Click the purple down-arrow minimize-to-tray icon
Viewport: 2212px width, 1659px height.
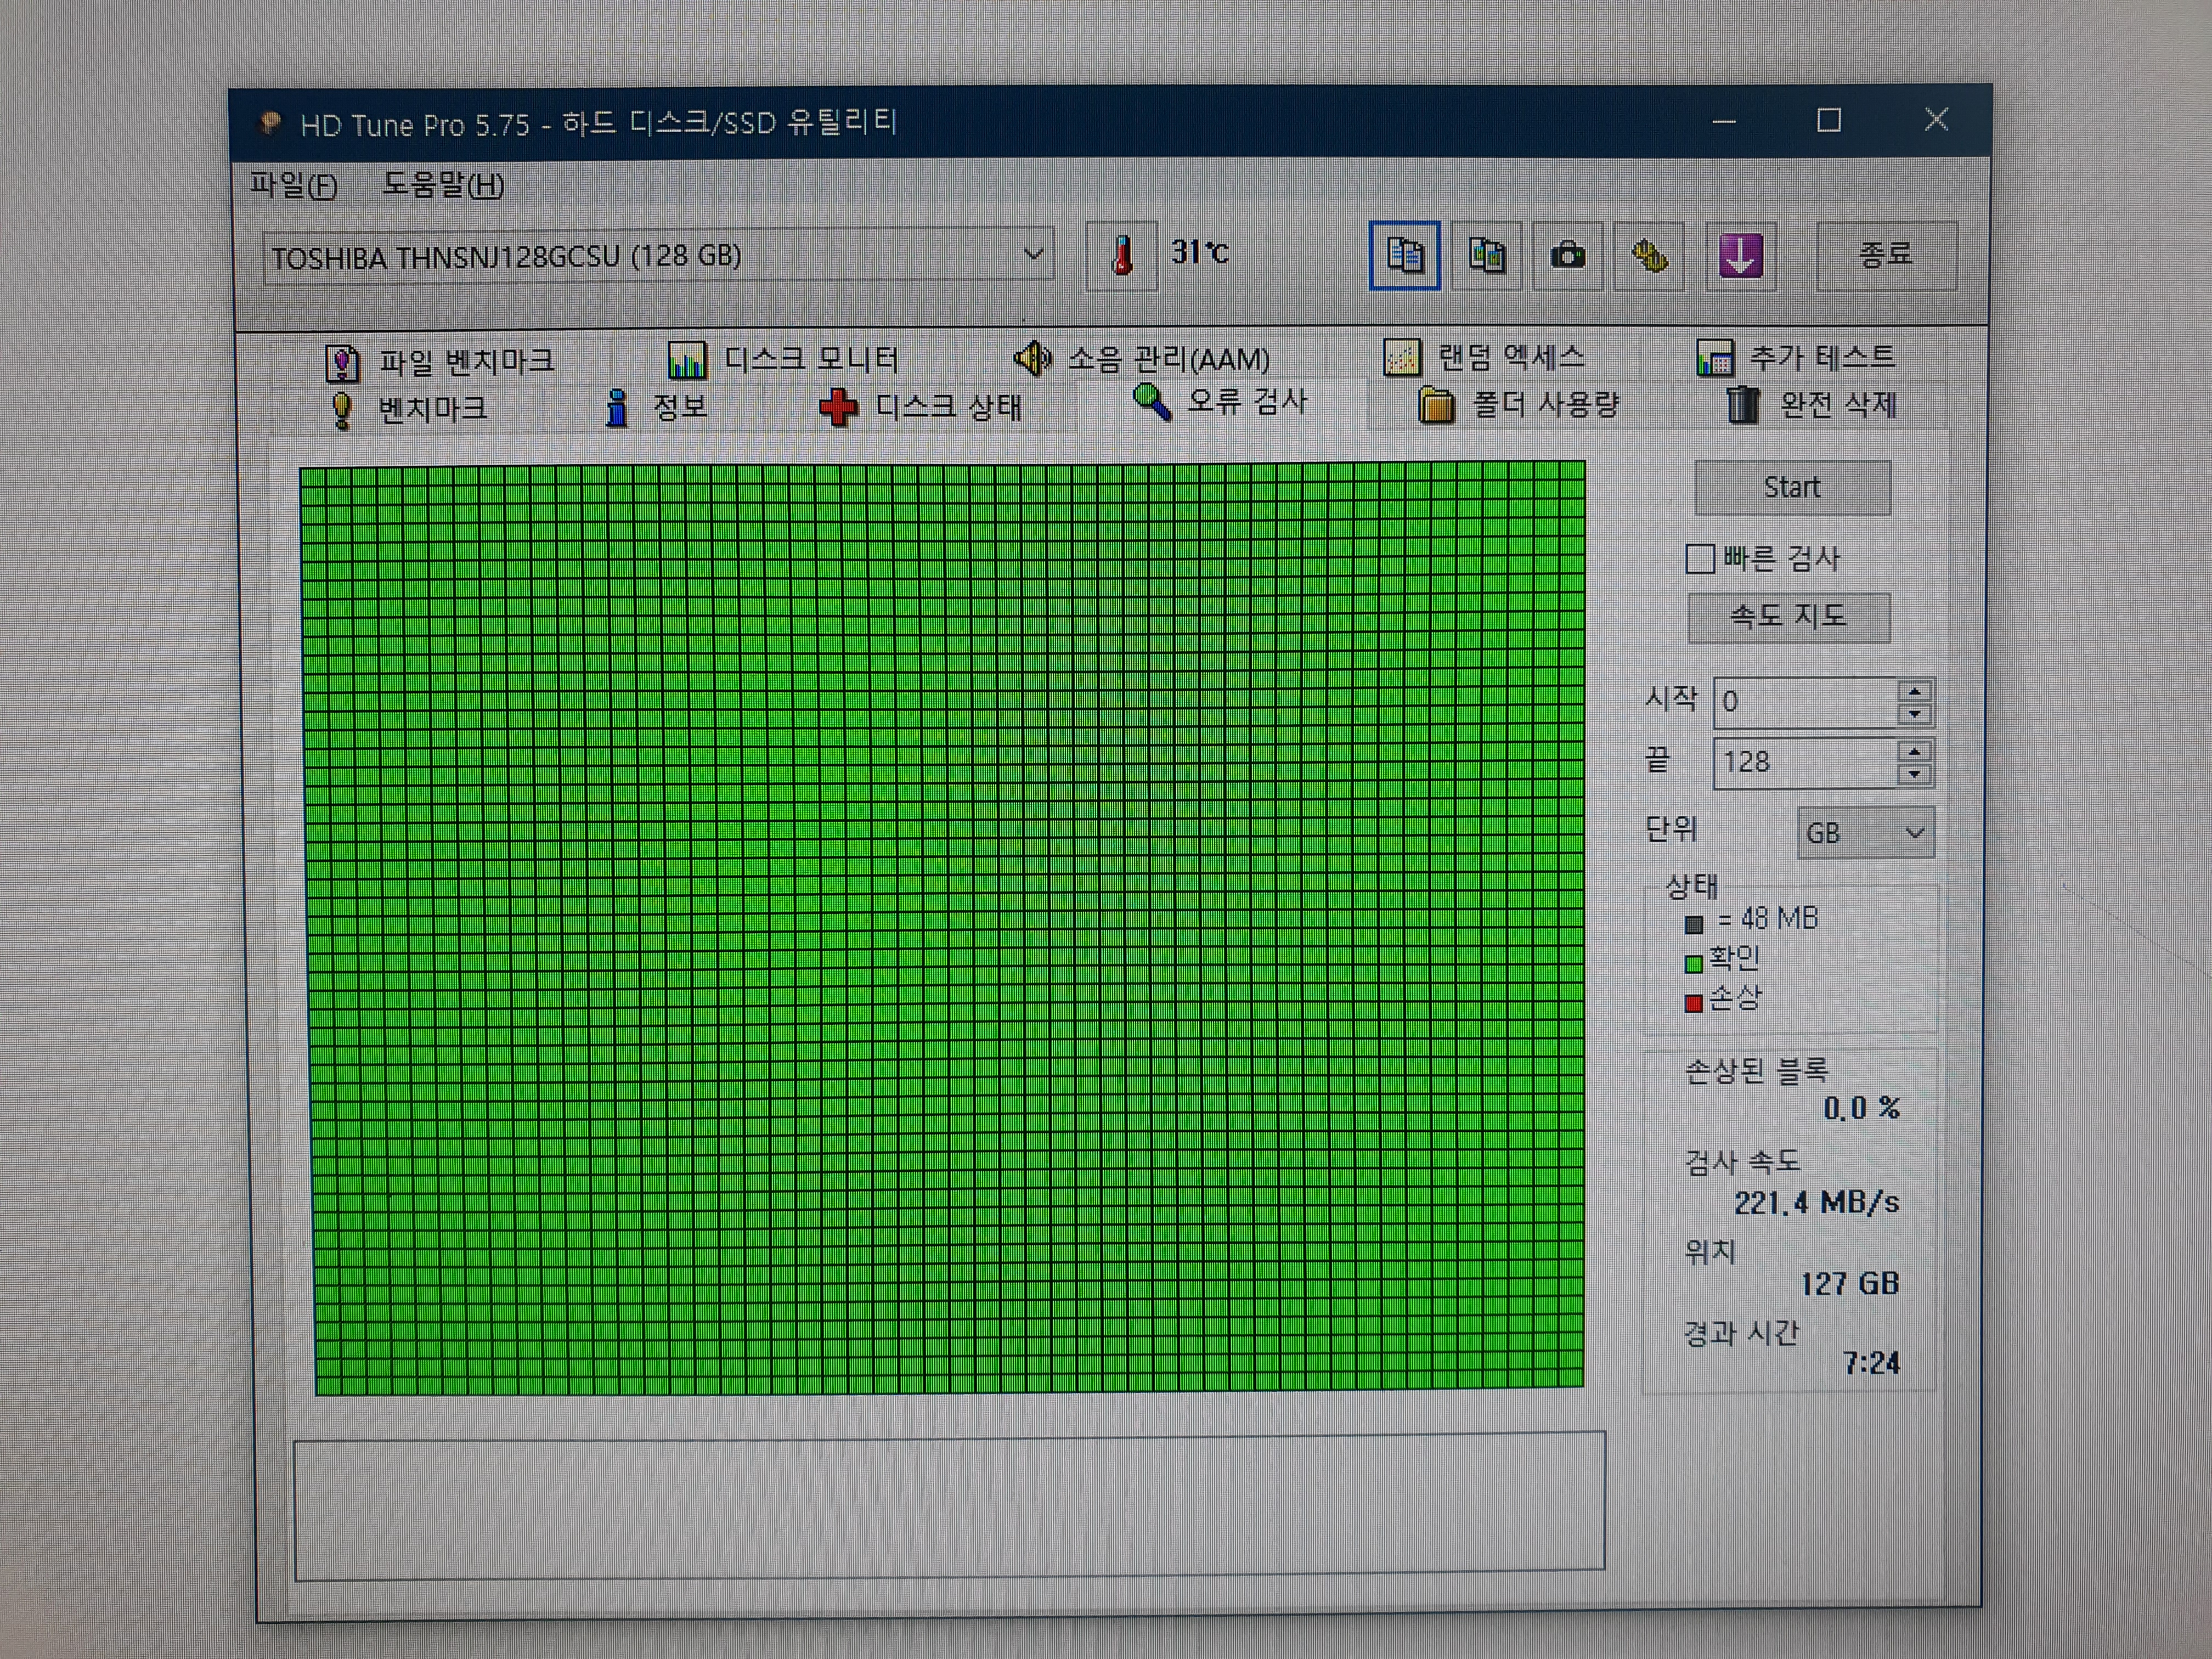pyautogui.click(x=1741, y=256)
